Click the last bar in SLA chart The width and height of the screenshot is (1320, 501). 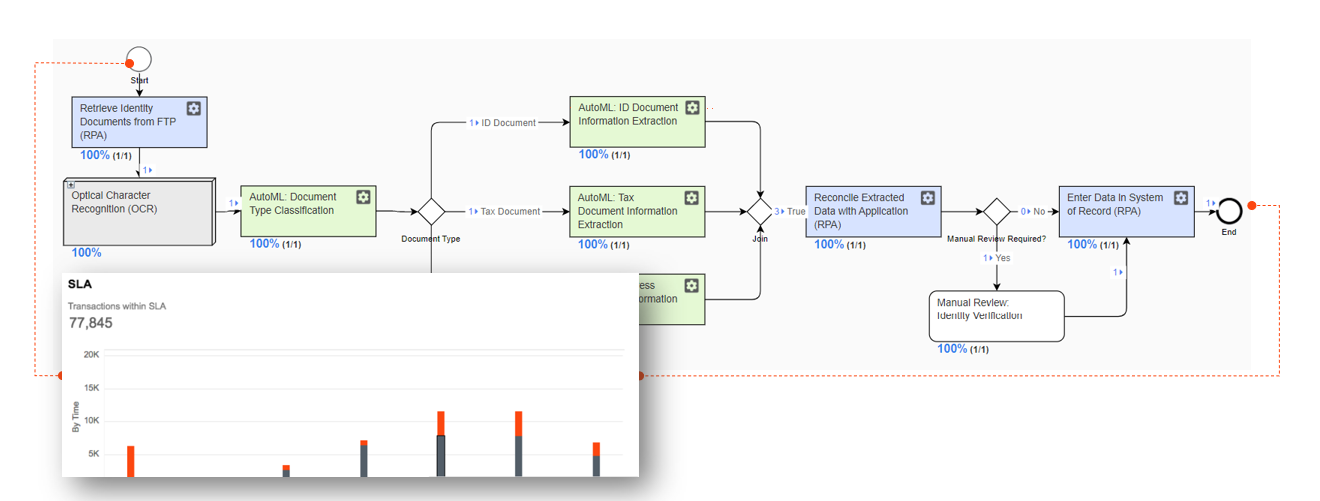pyautogui.click(x=596, y=459)
